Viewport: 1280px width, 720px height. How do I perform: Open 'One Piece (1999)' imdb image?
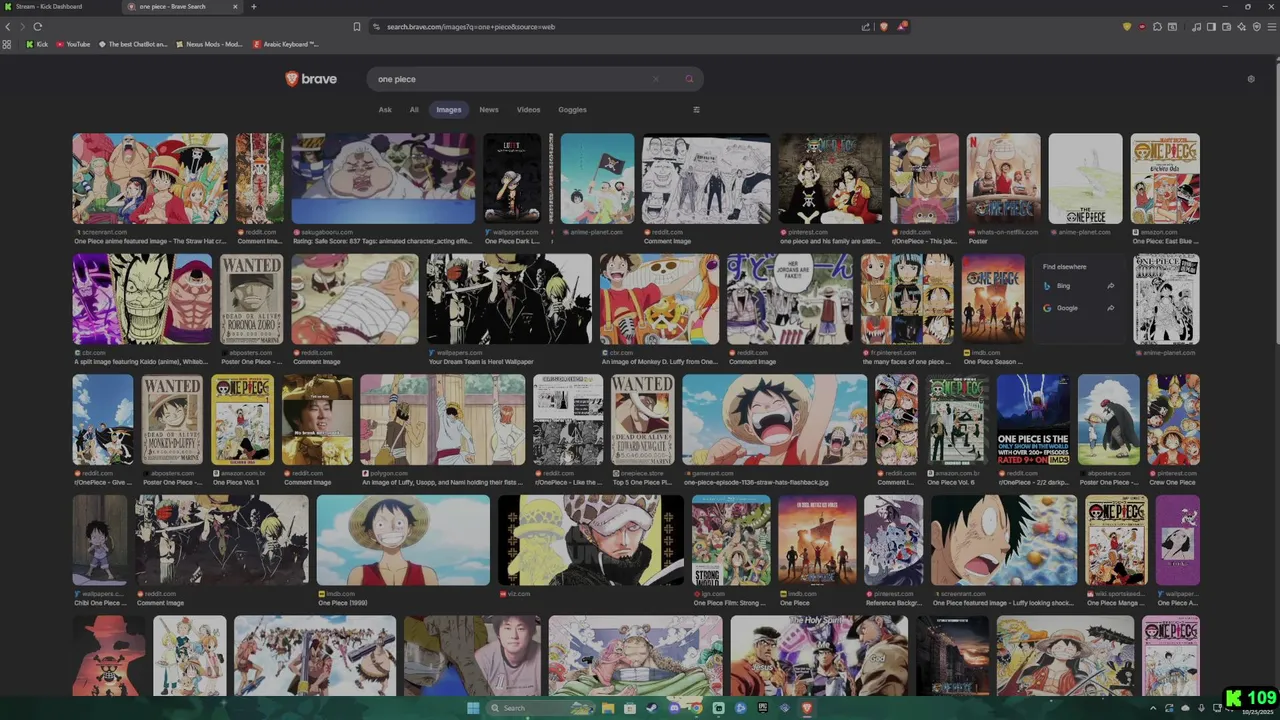(403, 540)
